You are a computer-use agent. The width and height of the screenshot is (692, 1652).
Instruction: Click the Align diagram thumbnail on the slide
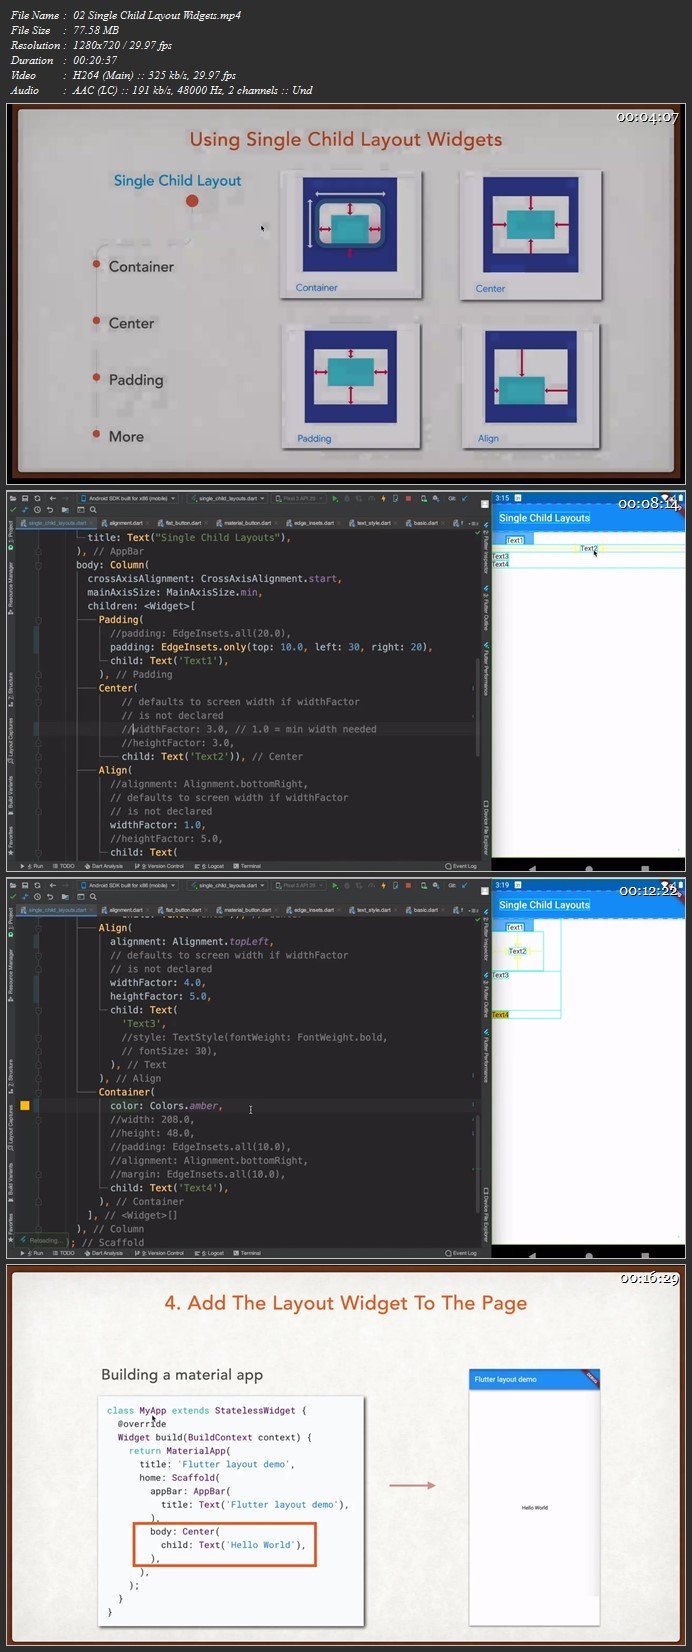coord(530,386)
